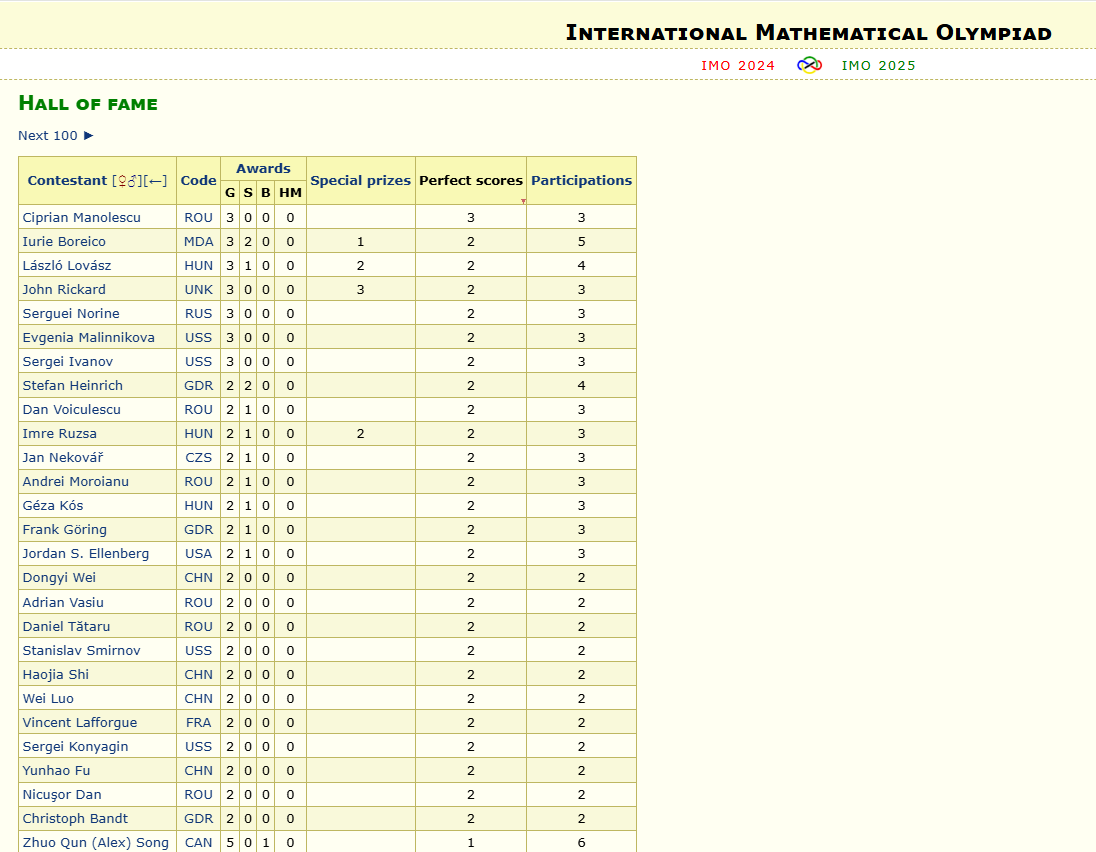Image resolution: width=1096 pixels, height=852 pixels.
Task: Sort by the Participations column header
Action: coord(581,180)
